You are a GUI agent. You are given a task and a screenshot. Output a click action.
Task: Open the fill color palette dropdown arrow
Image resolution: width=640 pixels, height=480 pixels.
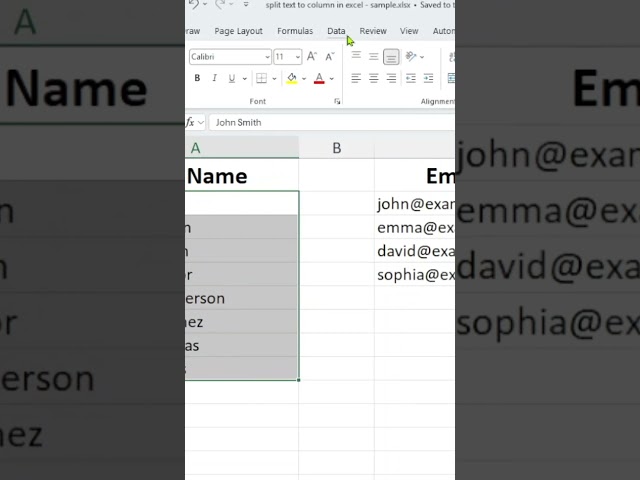(x=304, y=78)
